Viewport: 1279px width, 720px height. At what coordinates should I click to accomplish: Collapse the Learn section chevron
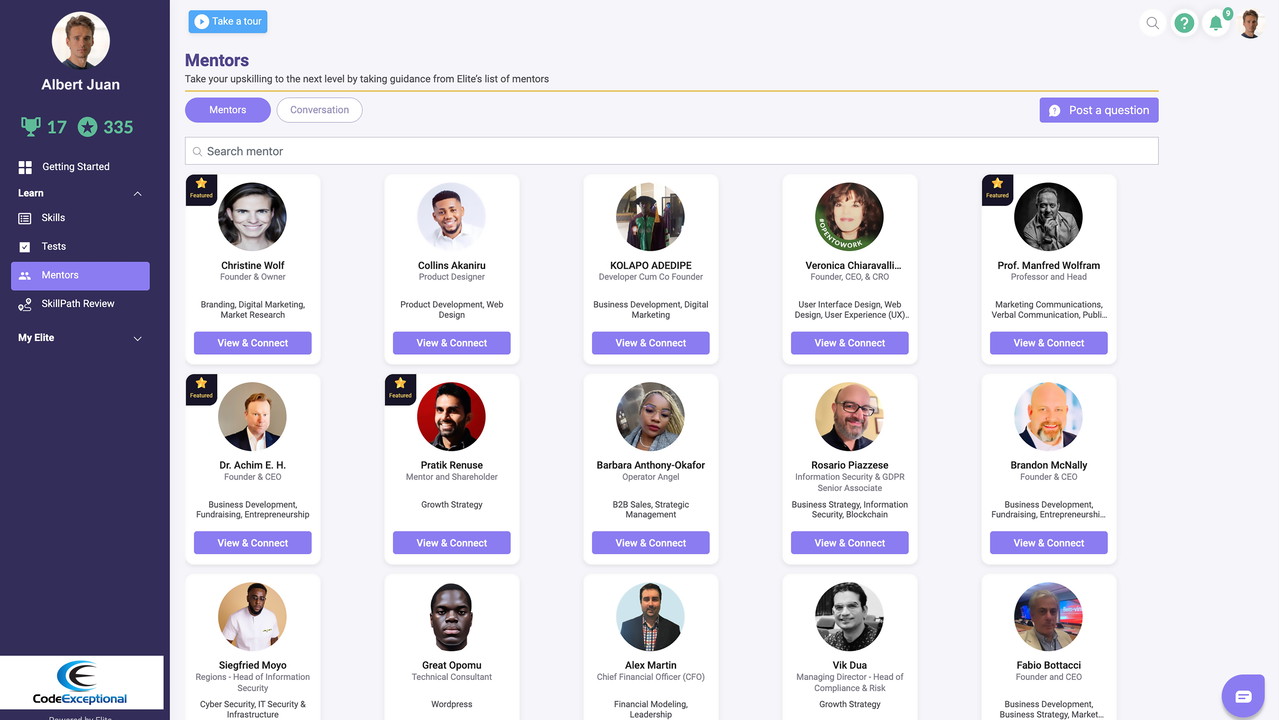pos(138,193)
